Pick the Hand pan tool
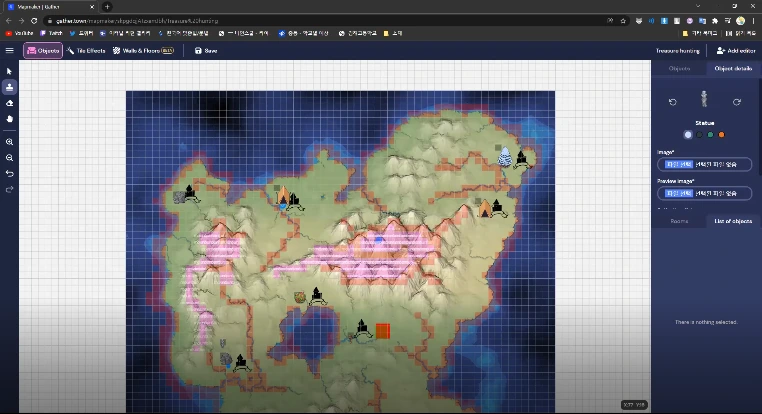Screen dimensions: 762x414 9,119
